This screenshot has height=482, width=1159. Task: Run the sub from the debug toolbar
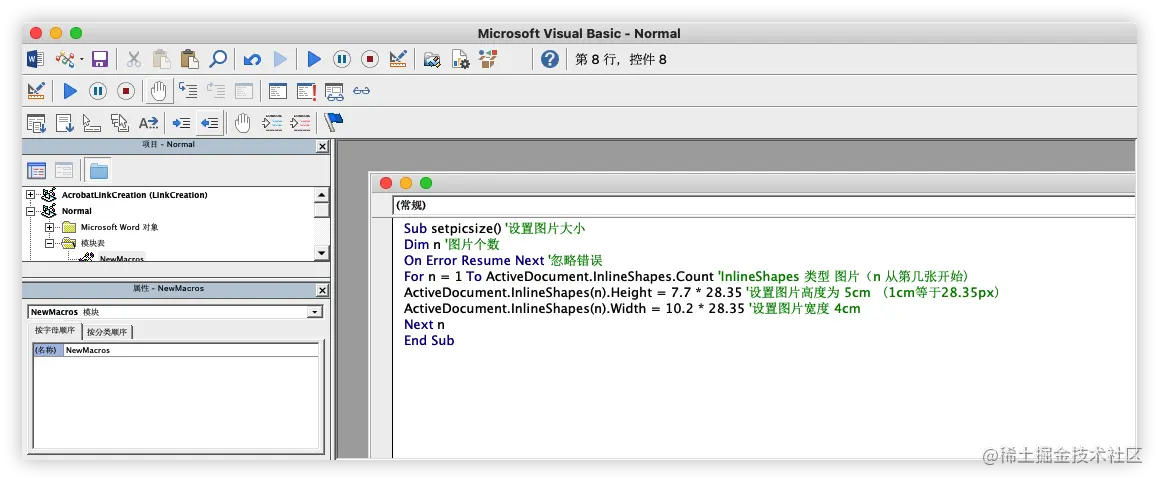click(70, 91)
